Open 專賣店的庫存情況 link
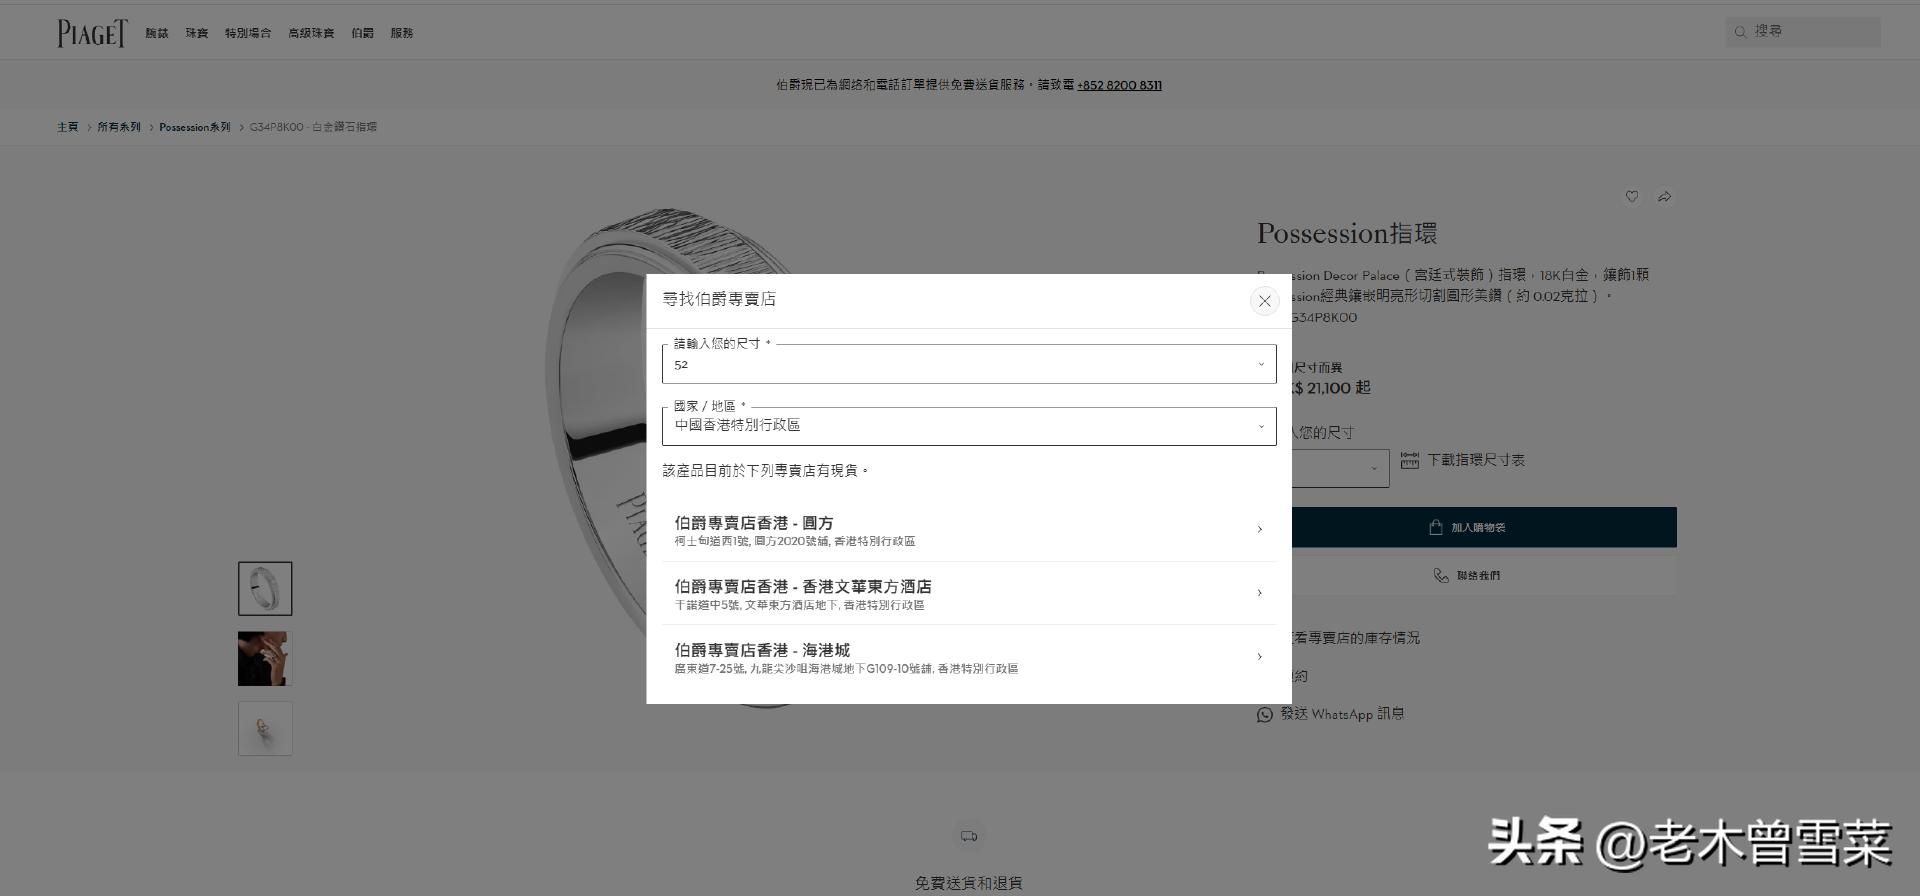 [x=1356, y=638]
